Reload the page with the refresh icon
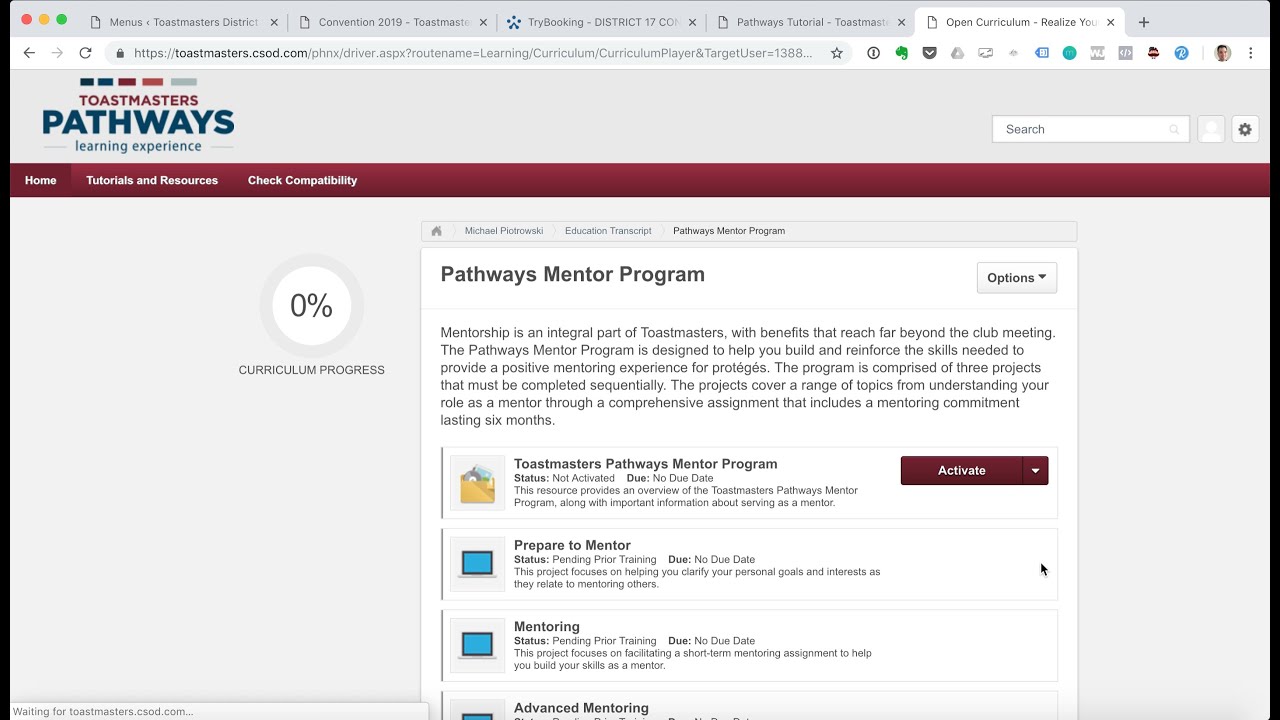The image size is (1280, 720). click(x=85, y=53)
